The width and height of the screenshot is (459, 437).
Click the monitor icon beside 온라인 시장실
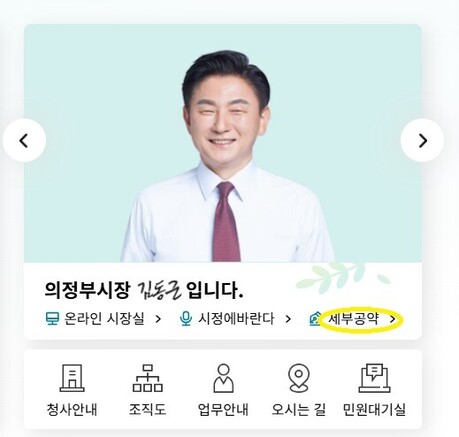click(52, 319)
